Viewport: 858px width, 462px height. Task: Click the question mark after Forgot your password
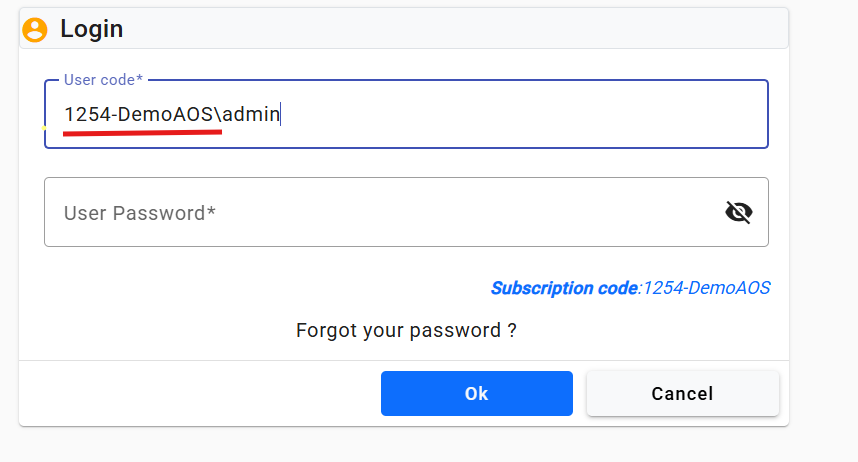tap(511, 330)
